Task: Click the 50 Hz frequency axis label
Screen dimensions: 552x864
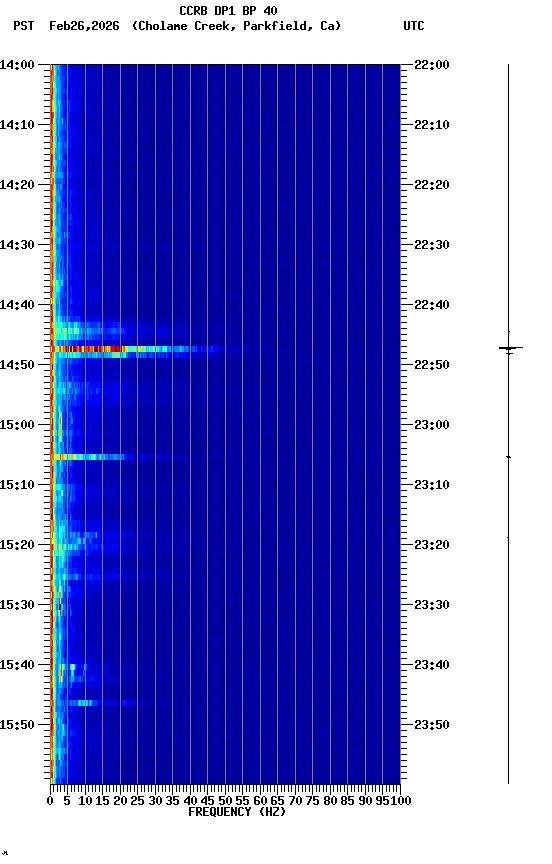Action: (x=225, y=801)
